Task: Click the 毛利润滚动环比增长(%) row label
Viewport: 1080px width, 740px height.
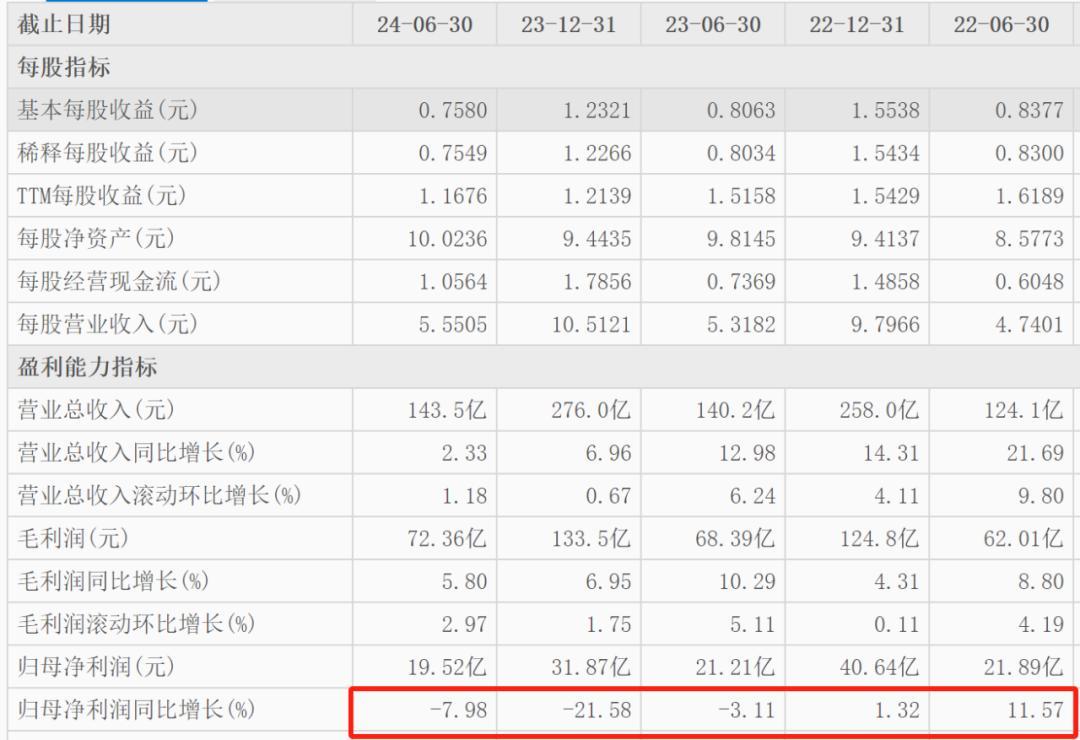Action: [136, 623]
